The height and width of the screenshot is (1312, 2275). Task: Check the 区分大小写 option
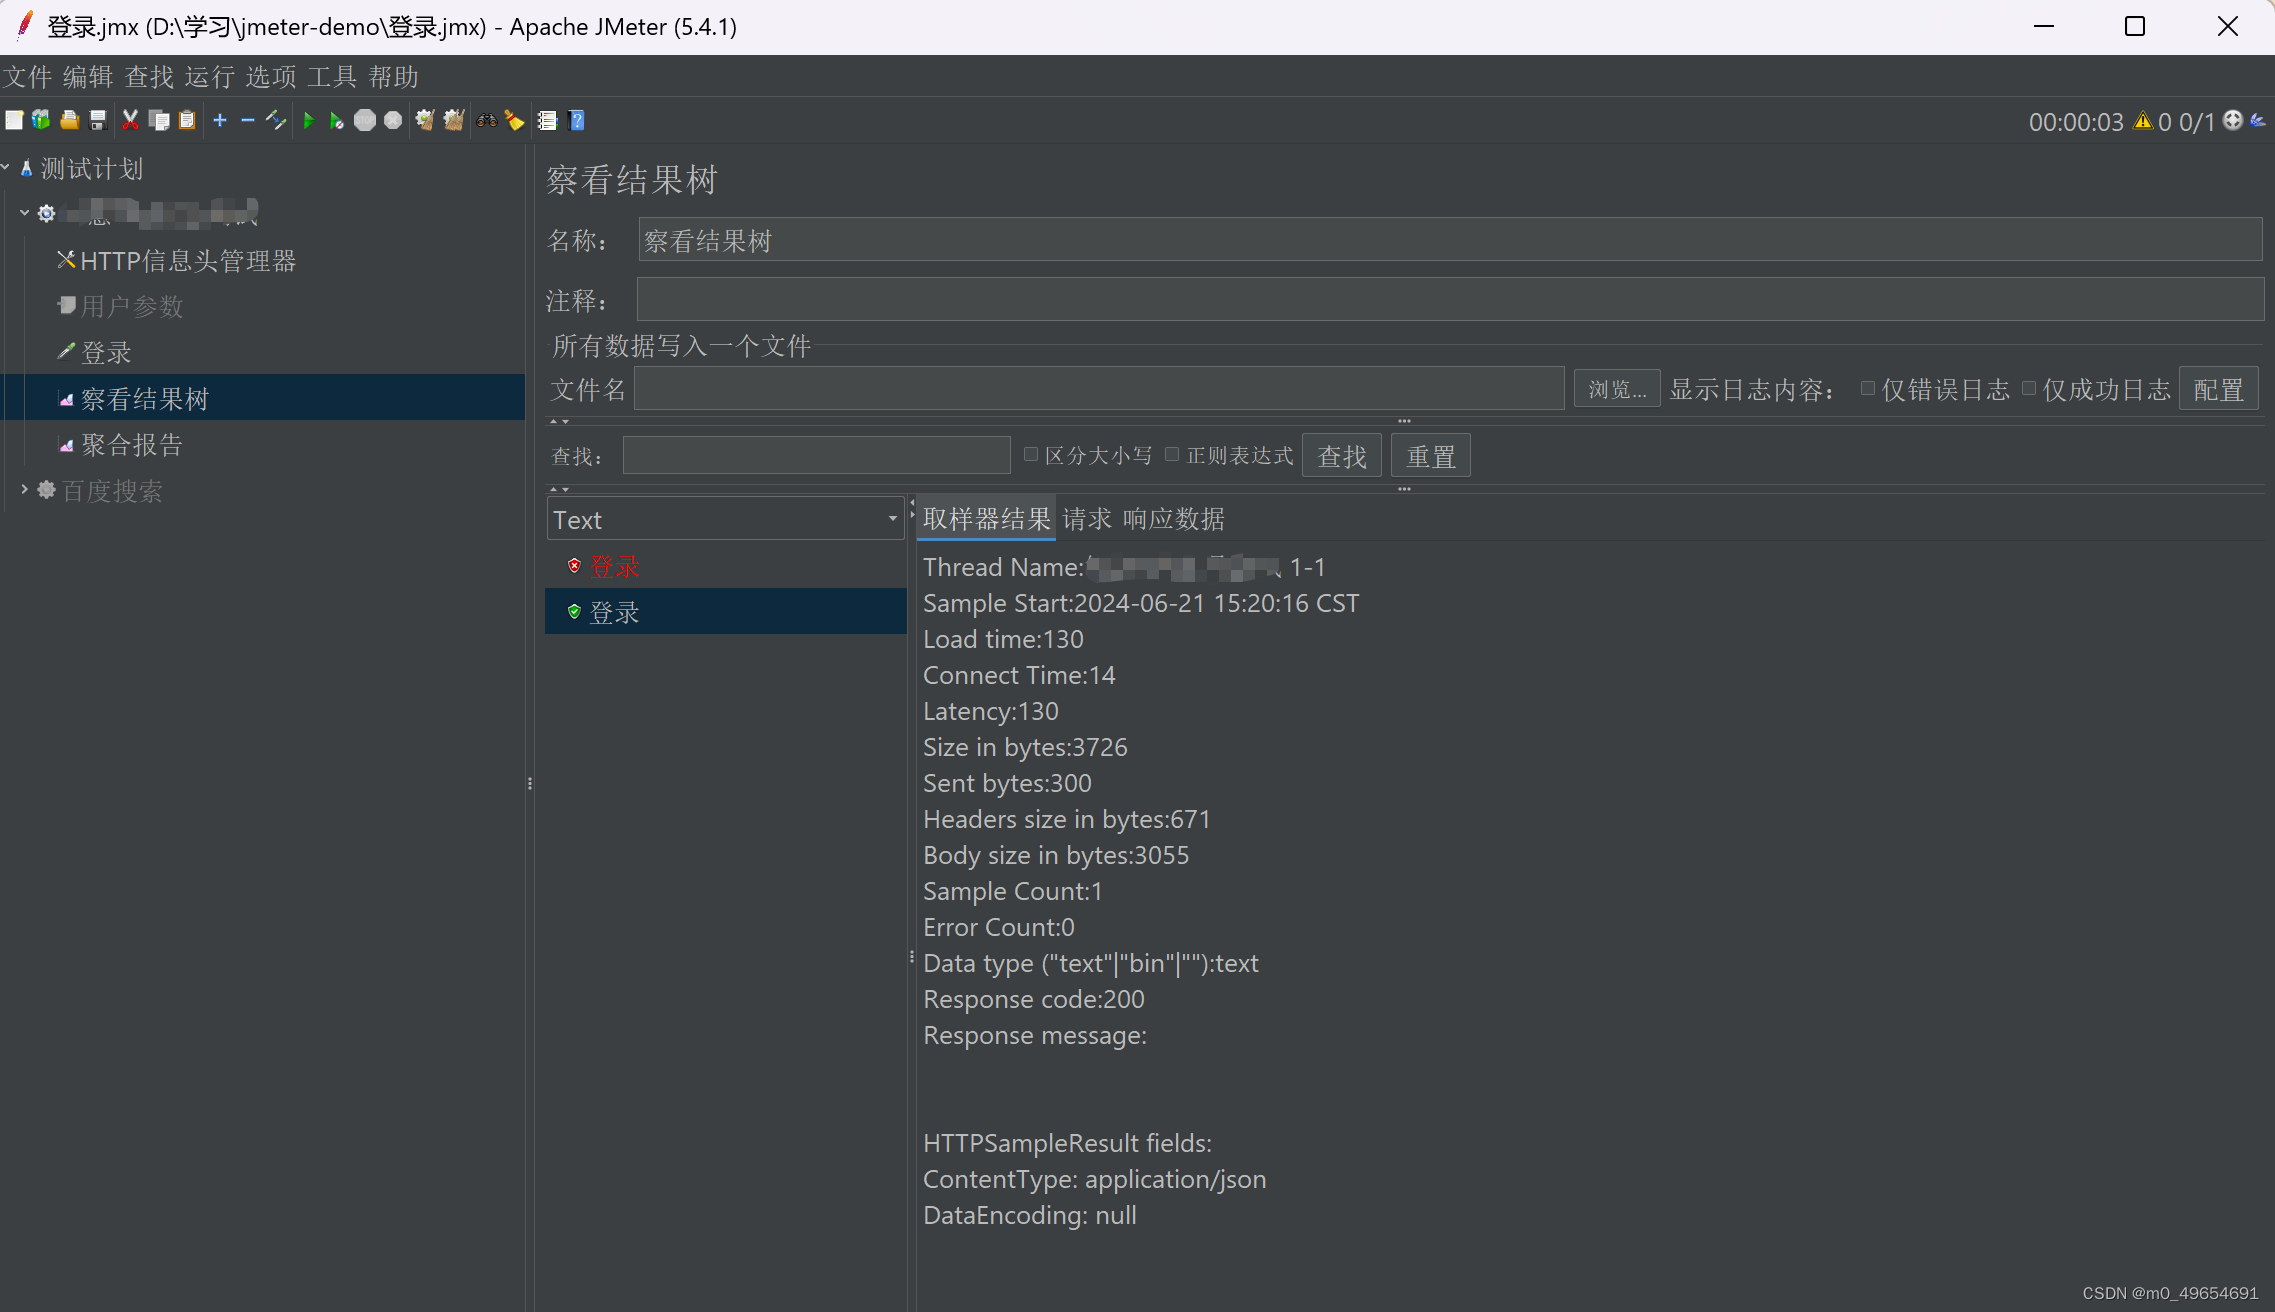click(x=1031, y=455)
